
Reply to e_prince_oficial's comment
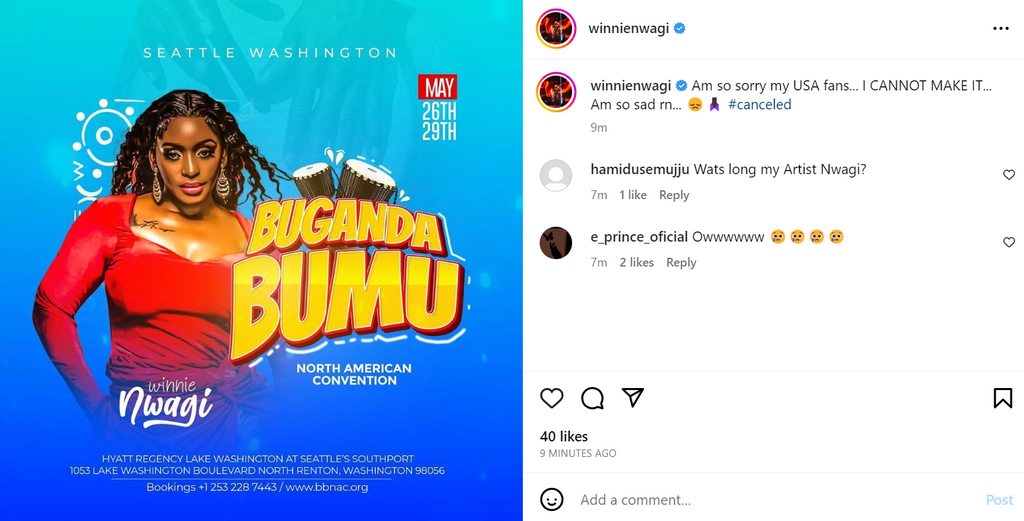point(681,262)
